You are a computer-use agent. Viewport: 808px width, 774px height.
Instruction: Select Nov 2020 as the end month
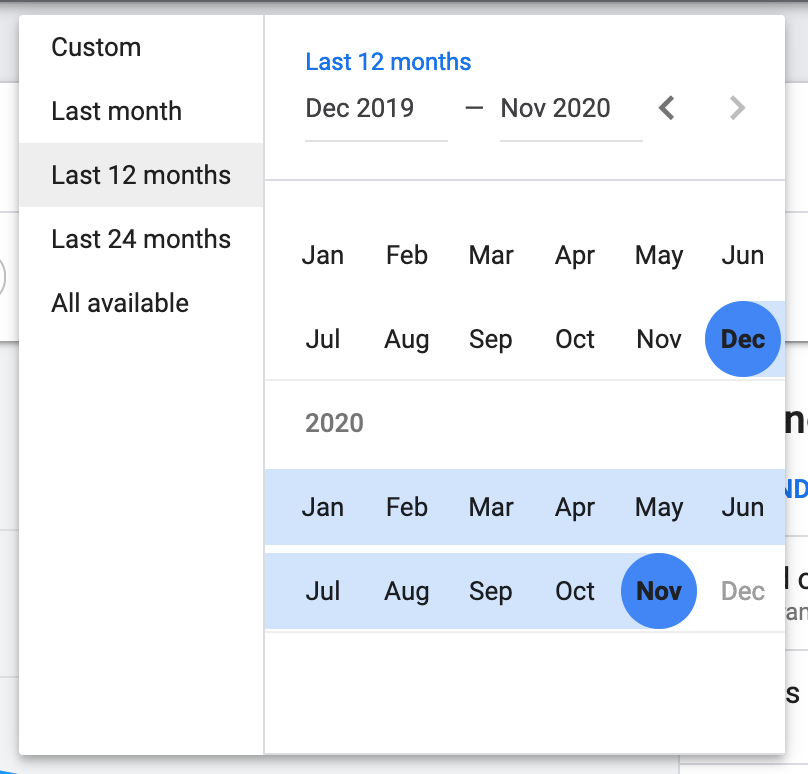[658, 591]
